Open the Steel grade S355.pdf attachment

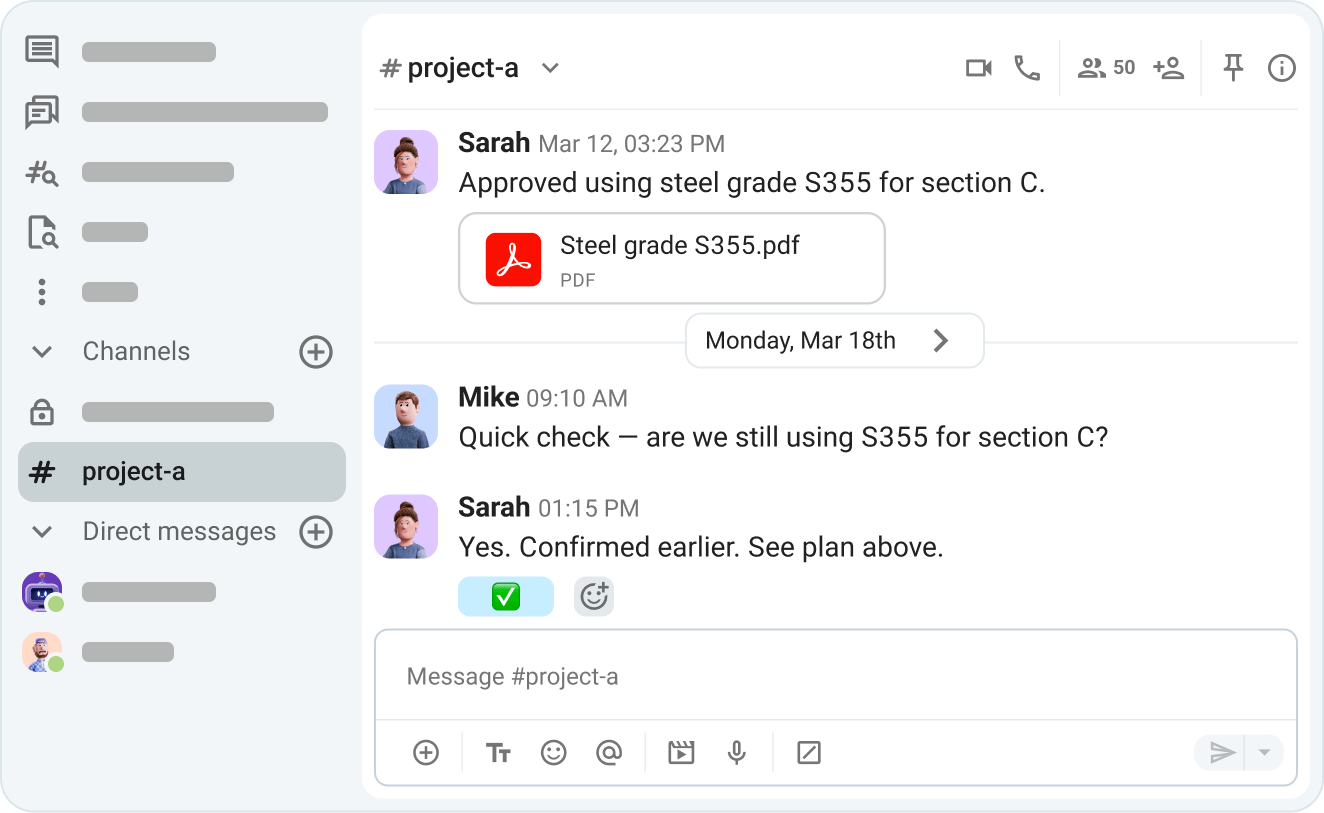tap(671, 257)
